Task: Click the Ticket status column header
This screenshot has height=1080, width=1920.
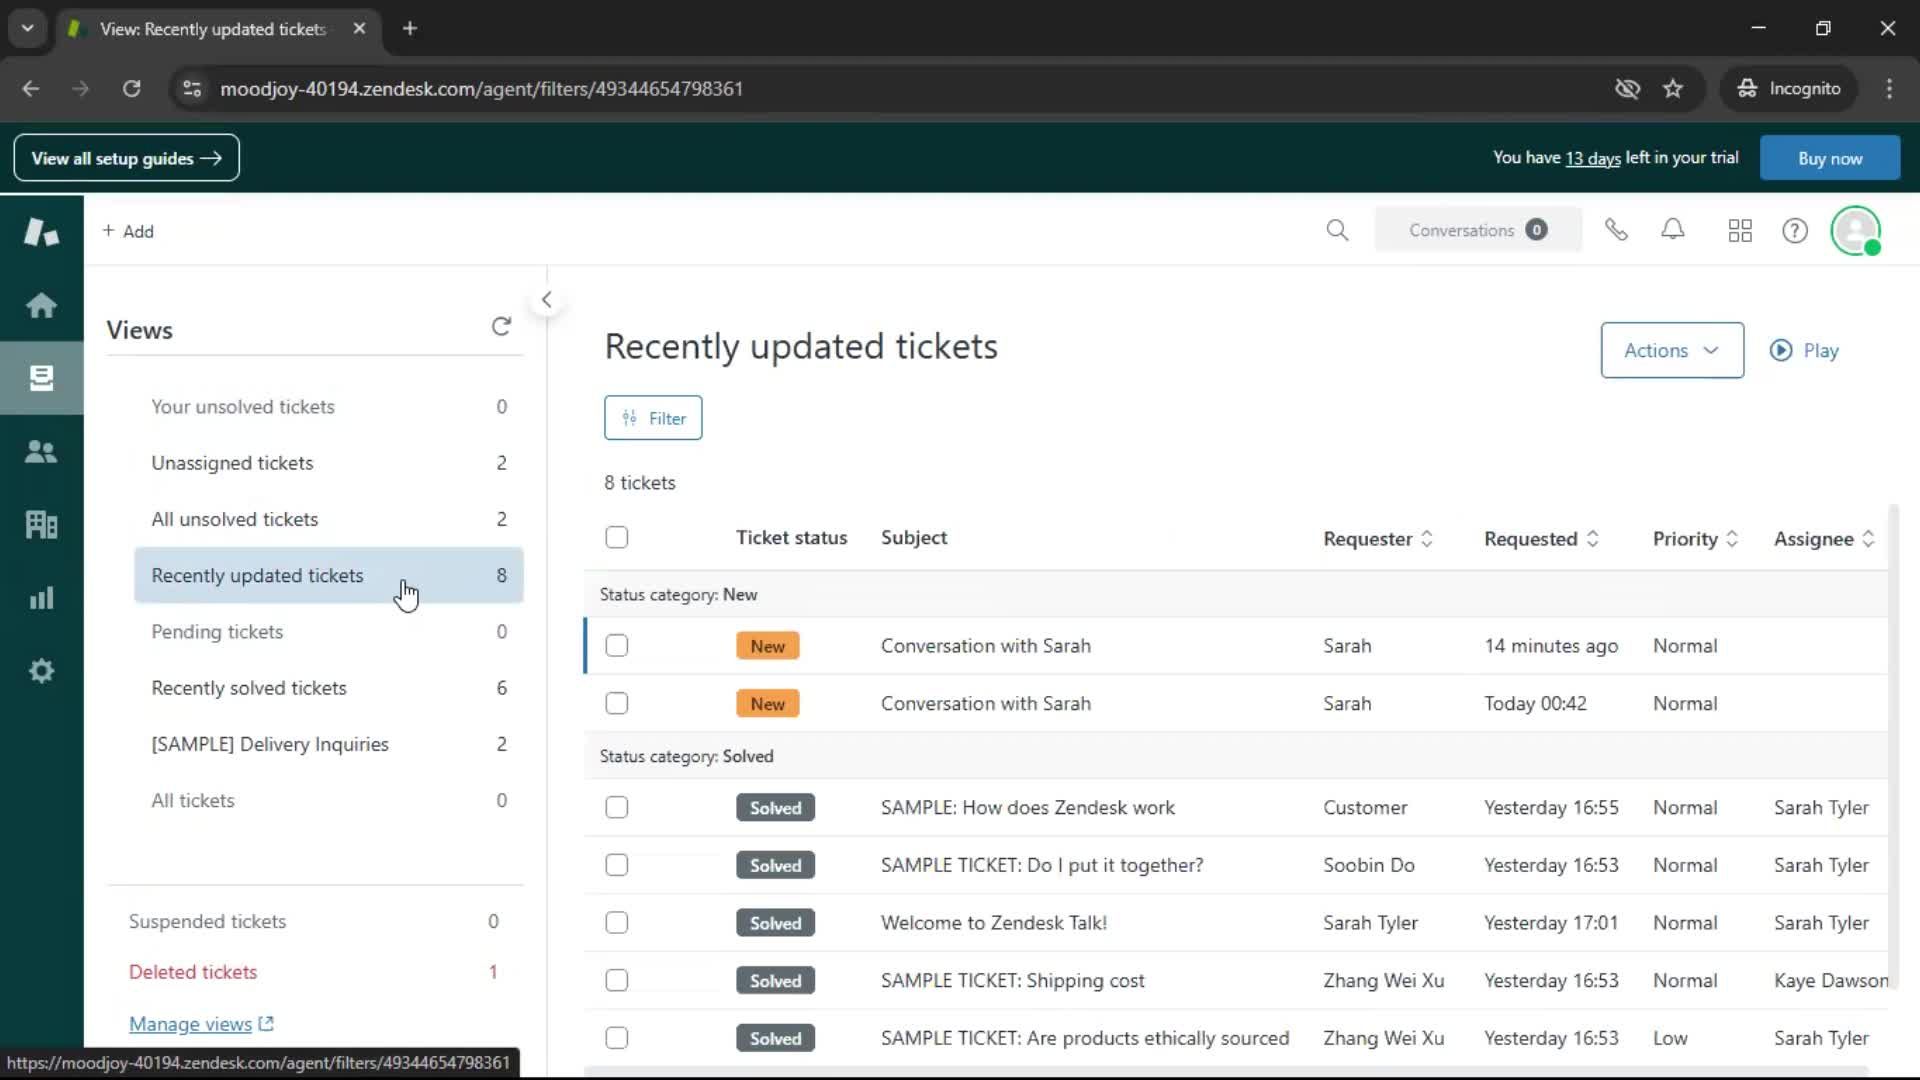Action: coord(791,538)
